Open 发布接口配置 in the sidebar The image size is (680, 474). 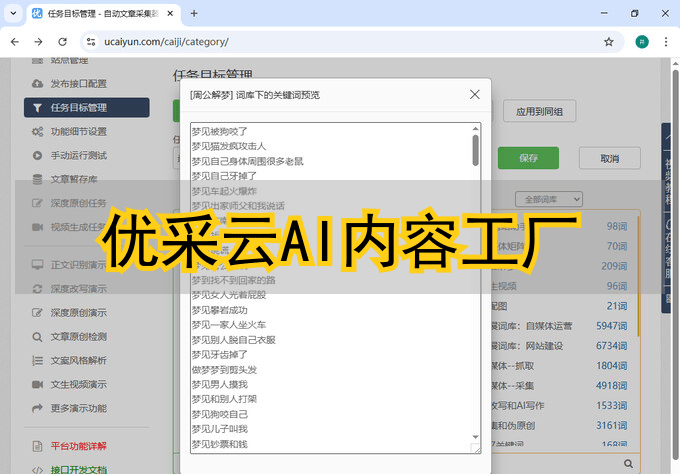click(x=78, y=83)
